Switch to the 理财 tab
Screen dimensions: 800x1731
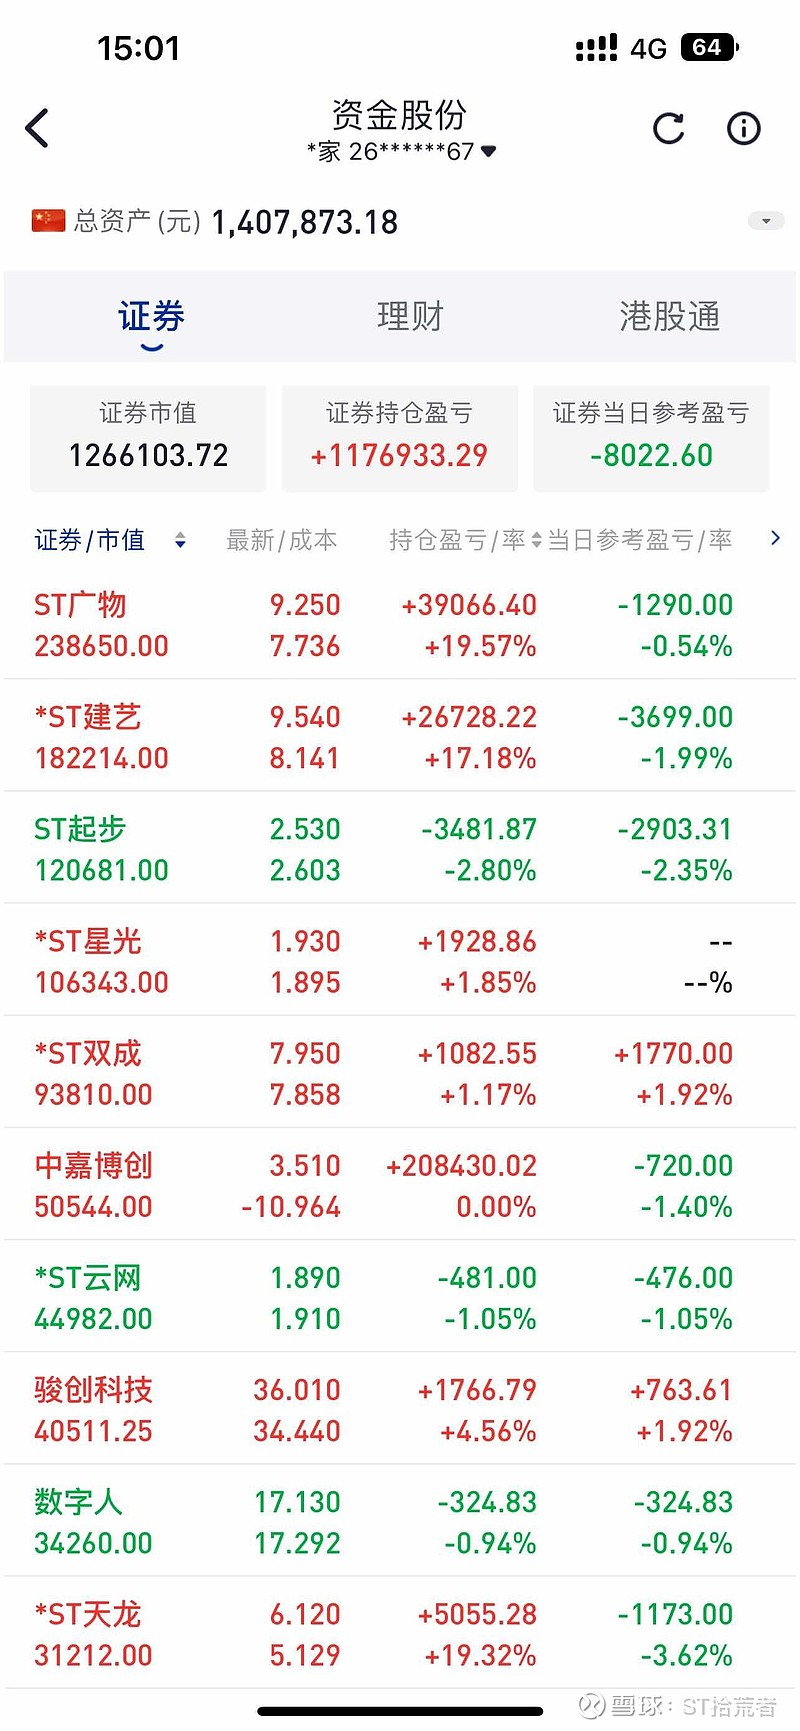tap(410, 316)
